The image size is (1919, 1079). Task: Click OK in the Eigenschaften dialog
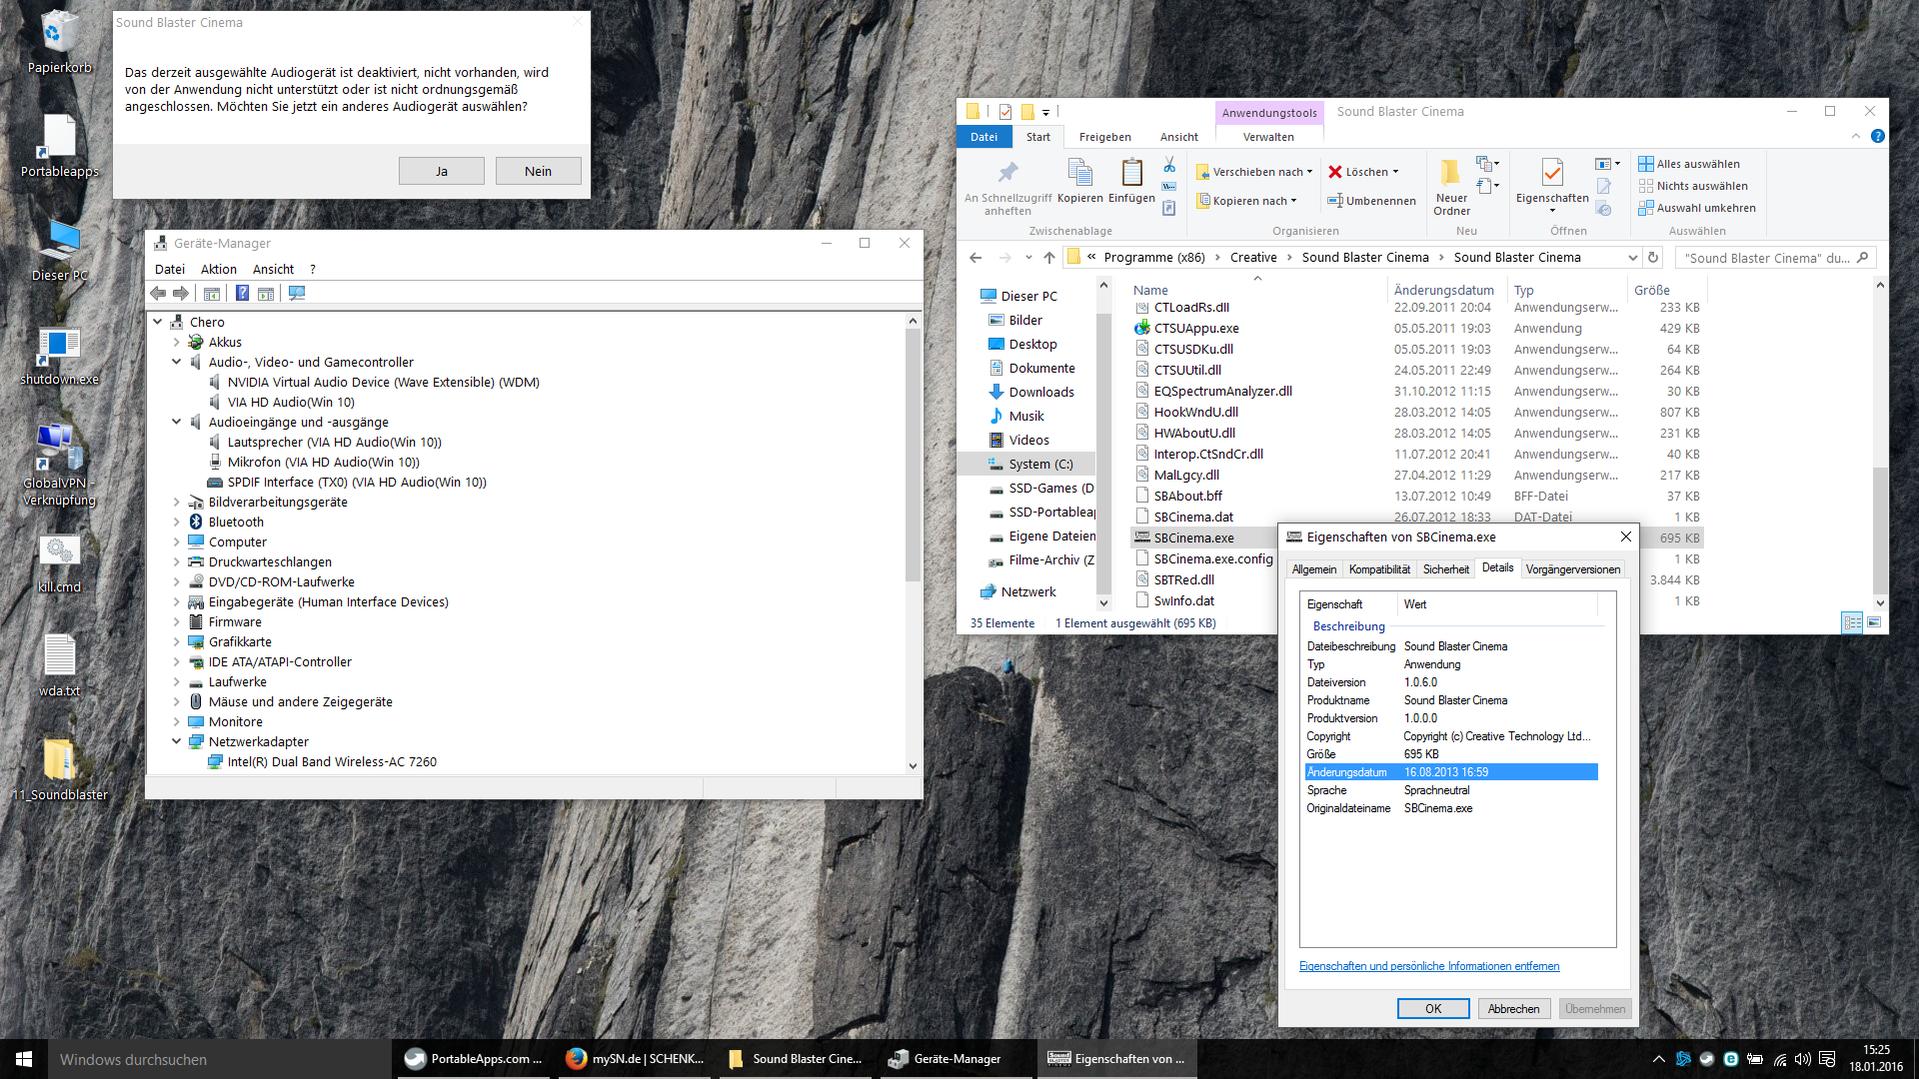click(x=1433, y=1008)
